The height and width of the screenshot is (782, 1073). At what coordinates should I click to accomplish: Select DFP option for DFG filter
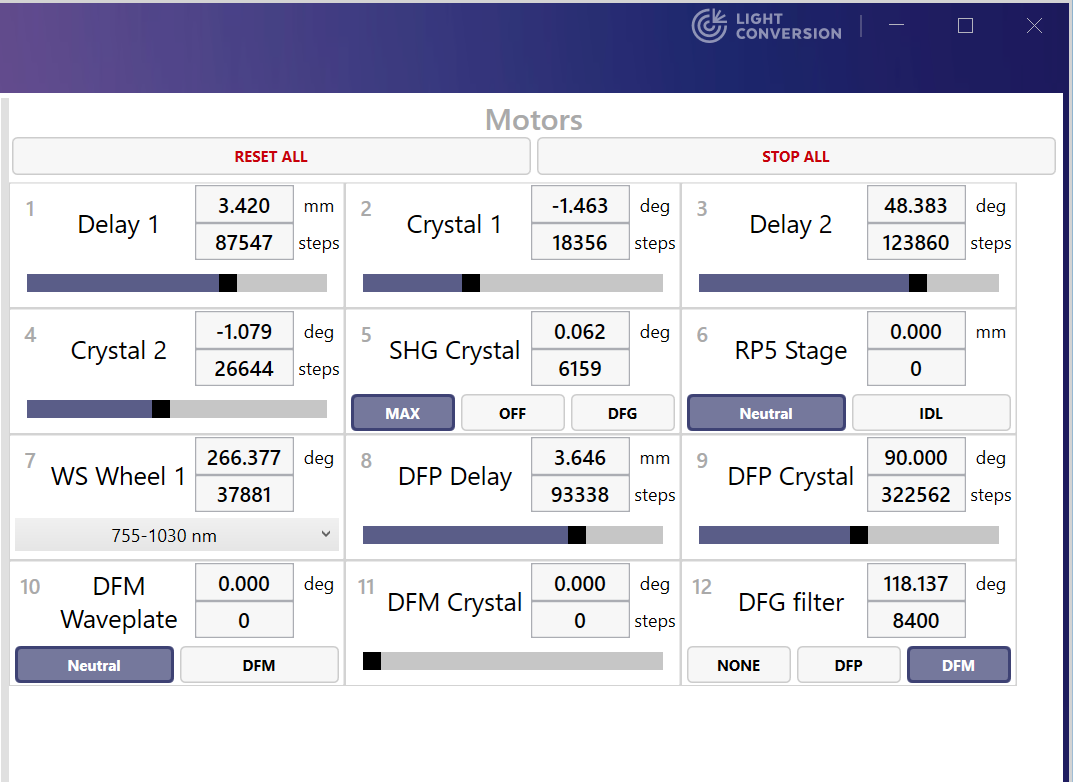pos(848,665)
